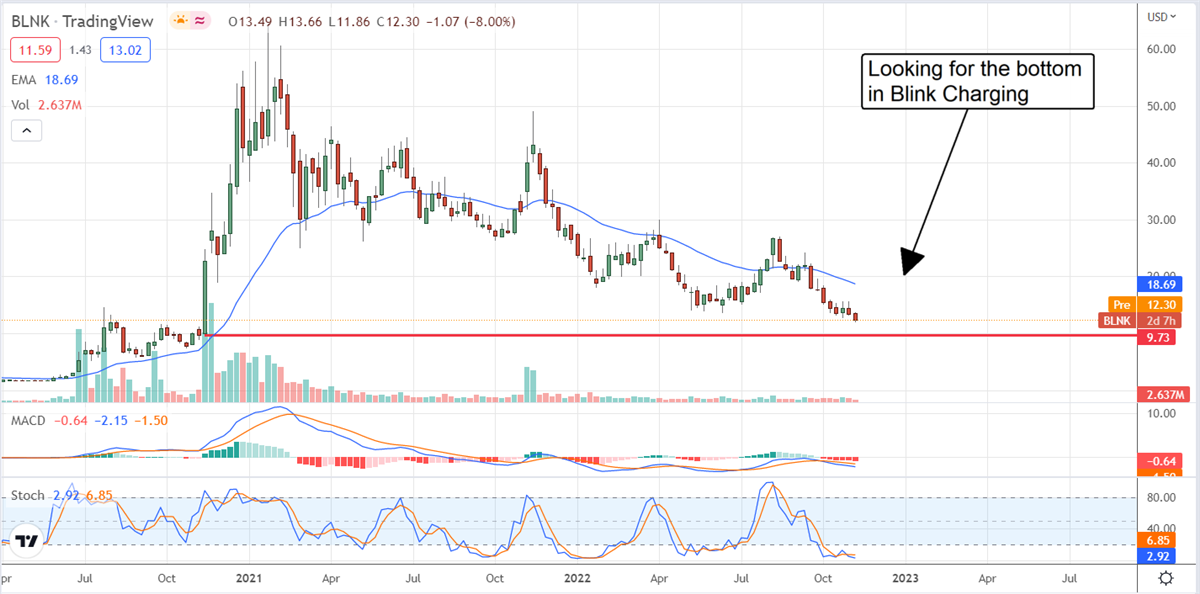The height and width of the screenshot is (594, 1200).
Task: Click the 1.43 spread value
Action: 79,48
